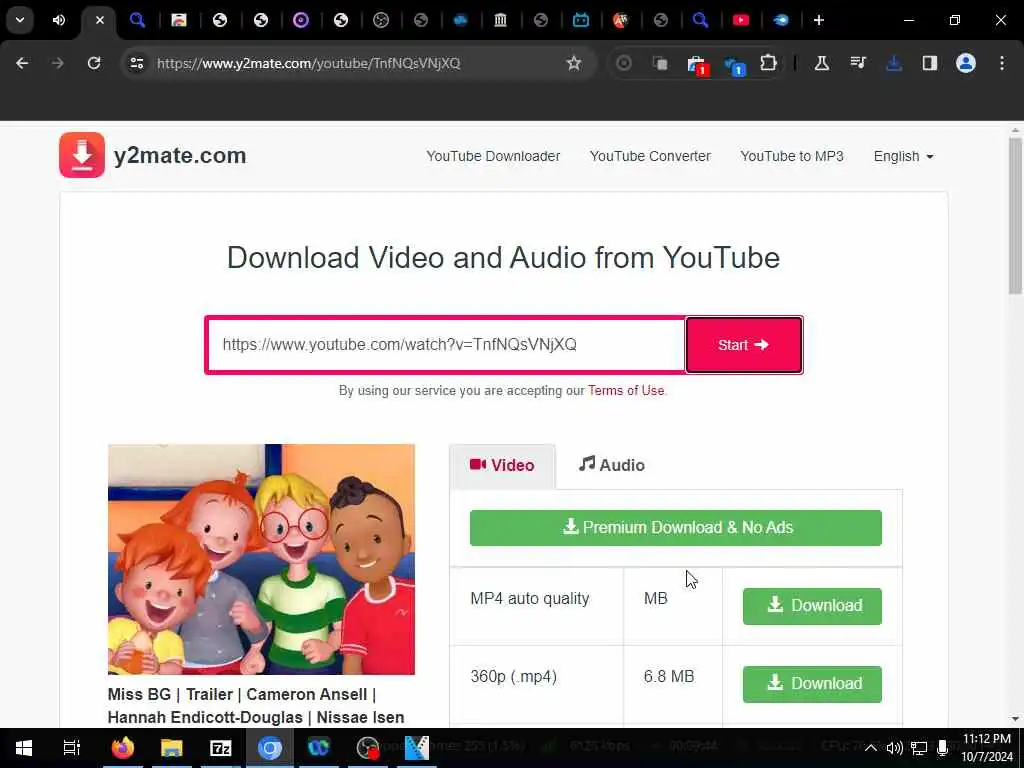Show hidden system tray icons chevron
Screen dimensions: 1024x768
coord(871,748)
